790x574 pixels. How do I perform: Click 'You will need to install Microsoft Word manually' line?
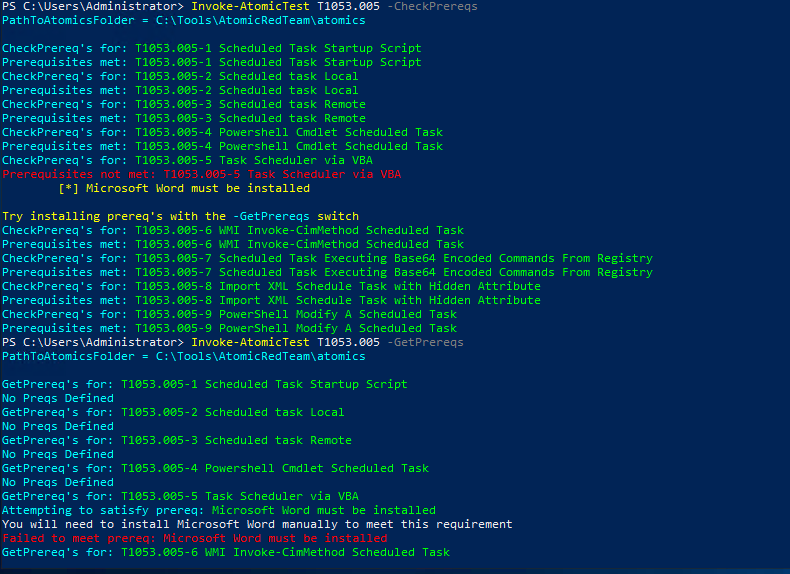257,525
